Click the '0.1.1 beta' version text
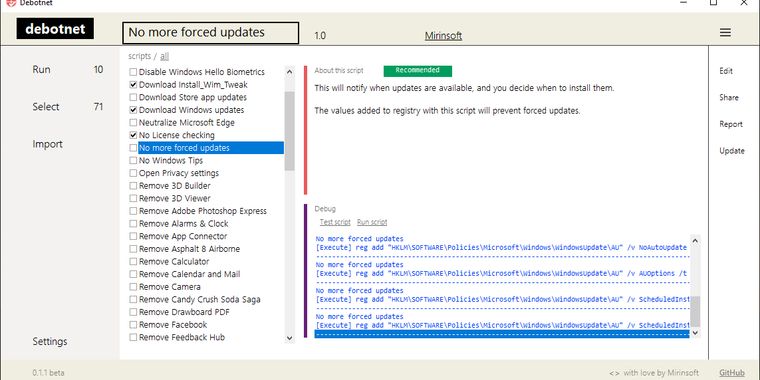Image resolution: width=760 pixels, height=380 pixels. coord(48,373)
